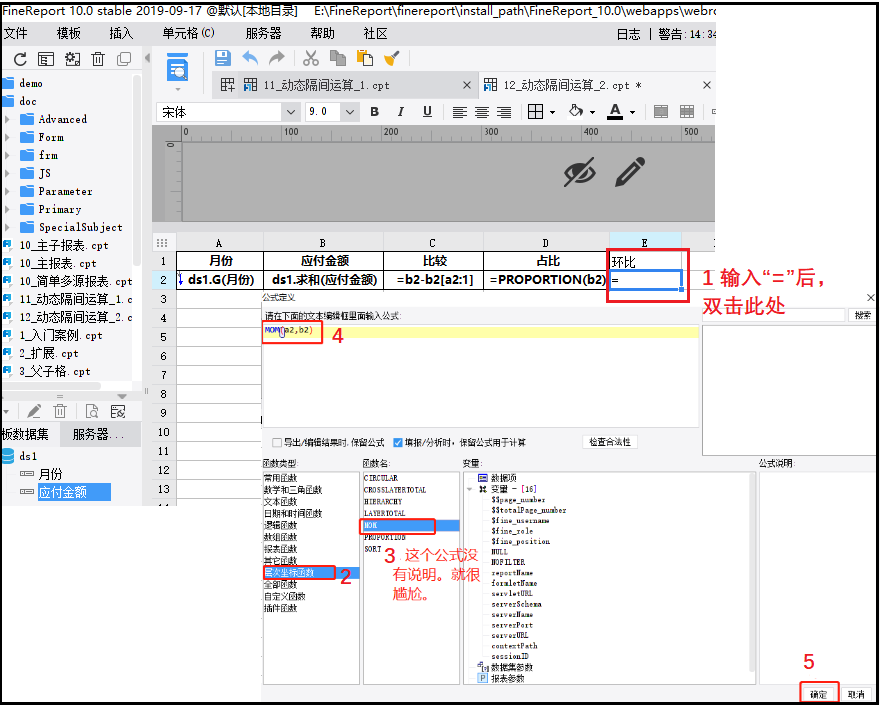Screen dimensions: 884x708
Task: Click the 取消 button
Action: click(856, 694)
